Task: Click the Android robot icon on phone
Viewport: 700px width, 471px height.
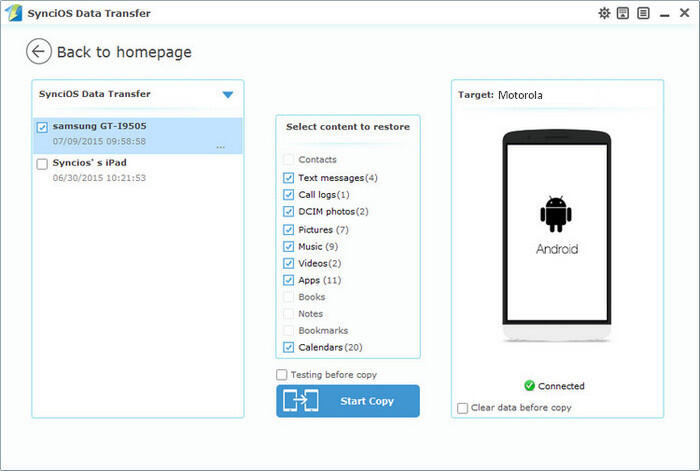Action: pos(557,213)
